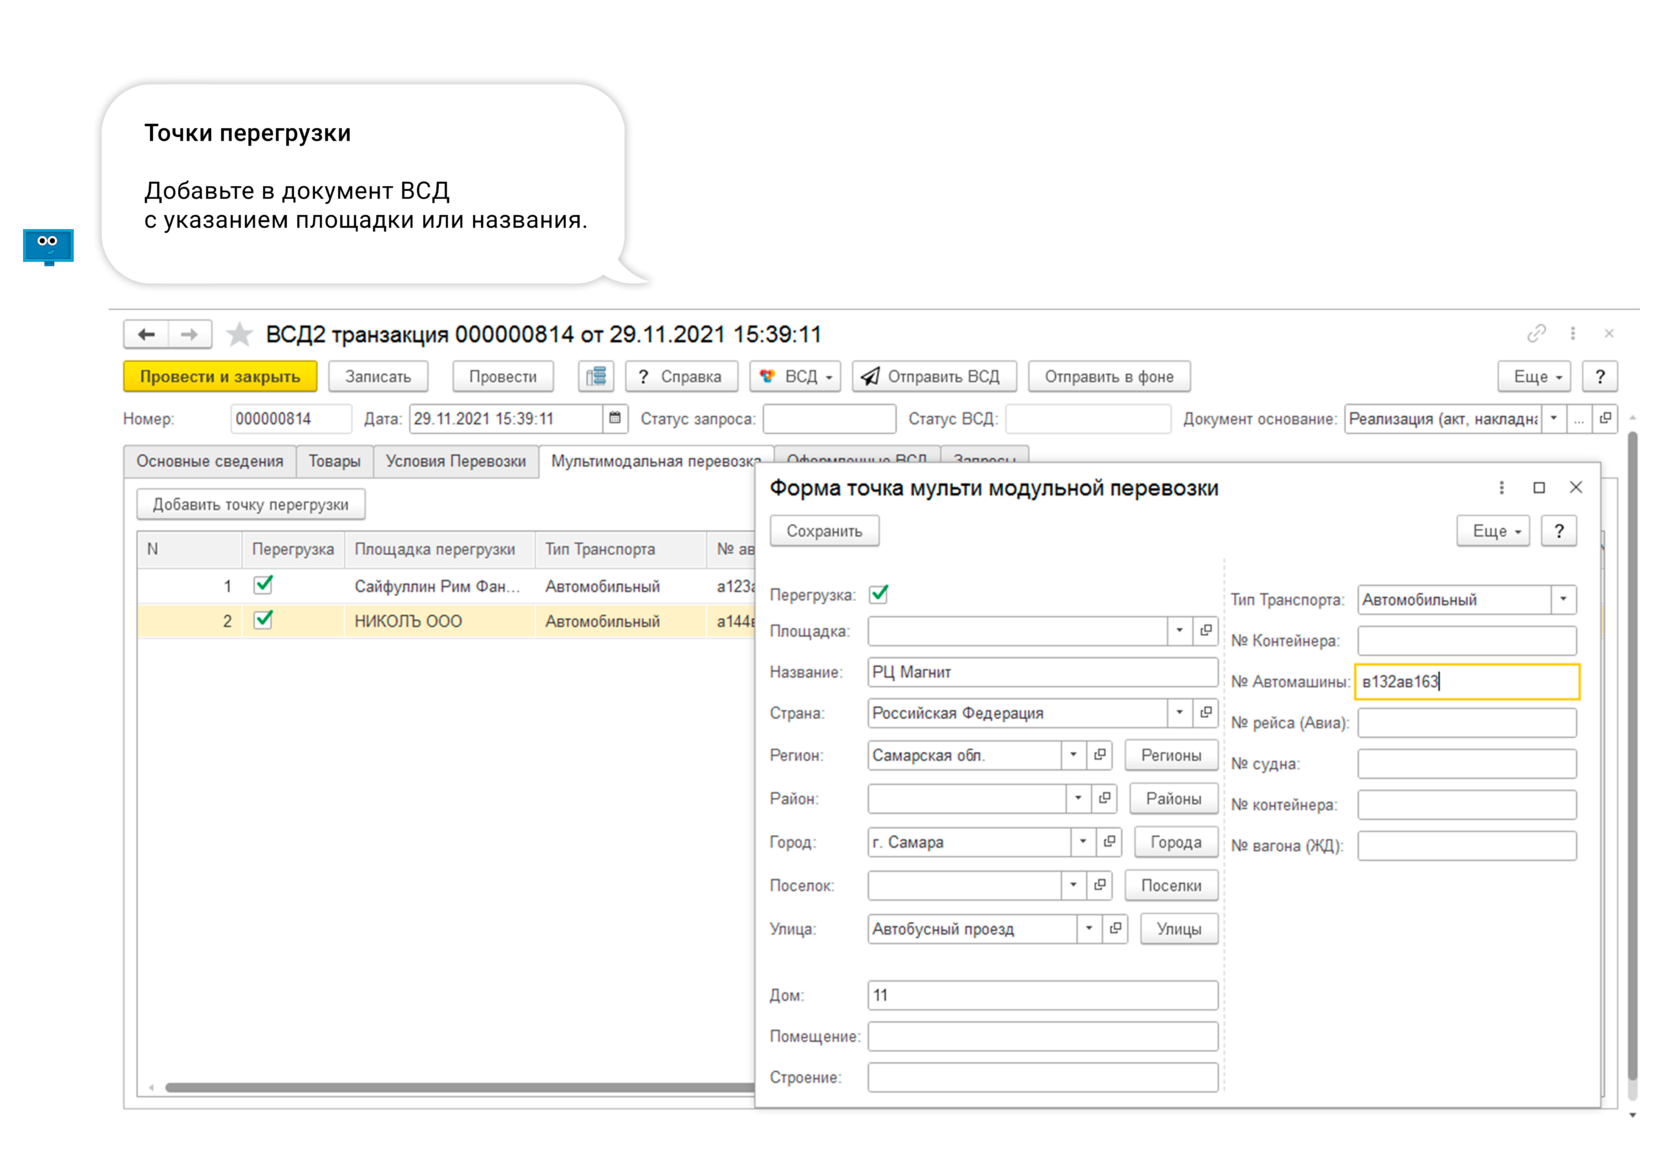This screenshot has height=1161, width=1680.
Task: Open the Улицы selection button
Action: [x=1179, y=928]
